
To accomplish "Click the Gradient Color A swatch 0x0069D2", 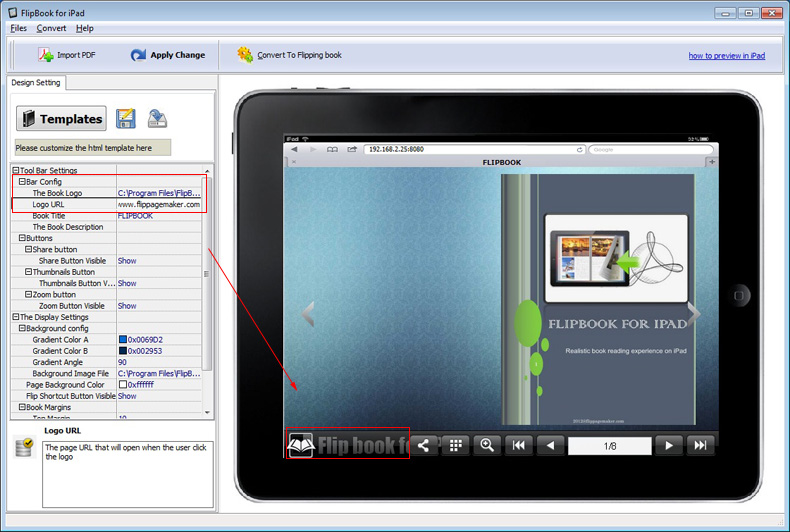I will [x=122, y=340].
